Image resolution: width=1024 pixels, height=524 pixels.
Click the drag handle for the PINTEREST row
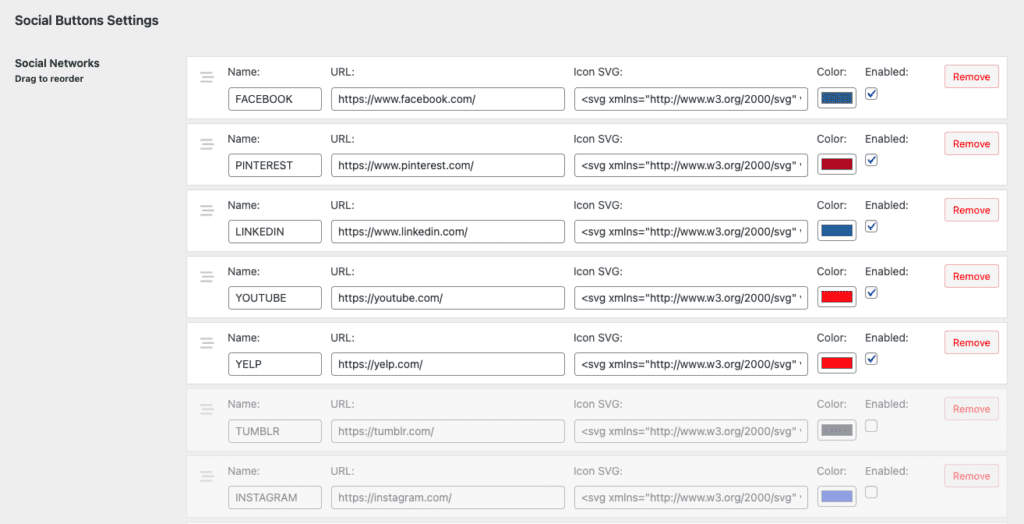click(x=207, y=144)
